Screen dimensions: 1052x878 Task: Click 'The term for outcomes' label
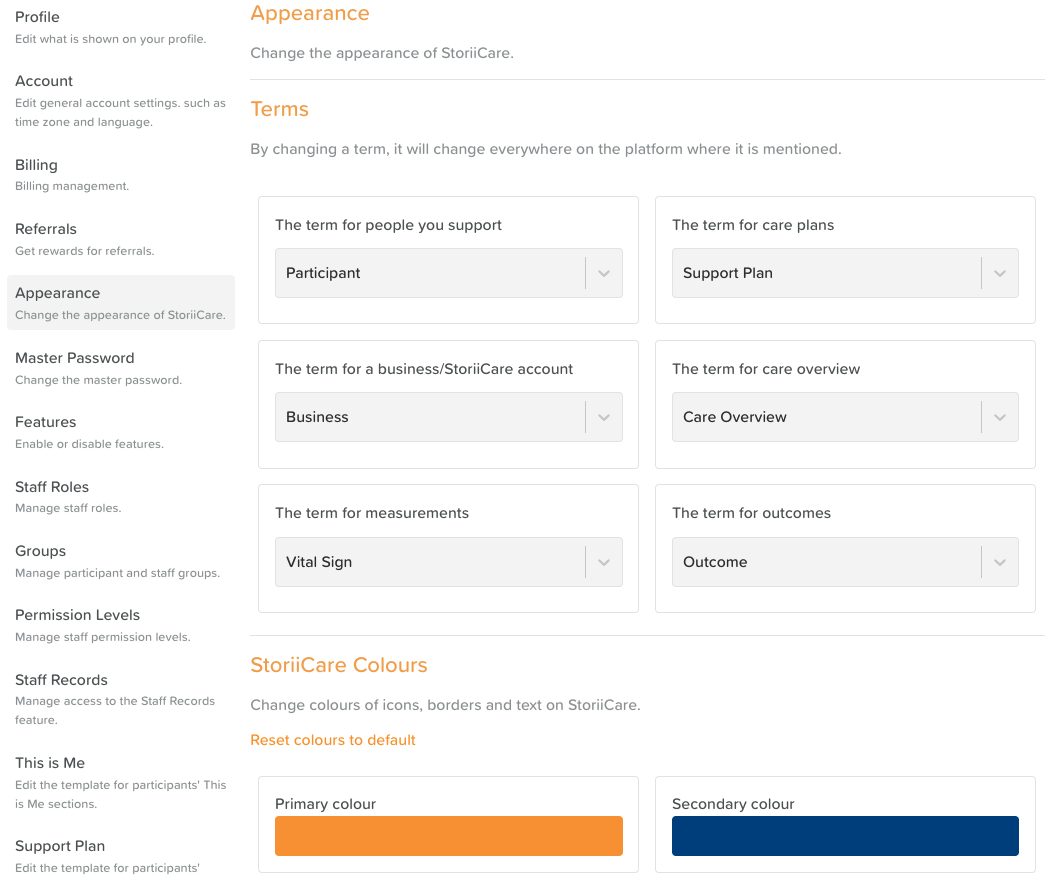click(751, 513)
